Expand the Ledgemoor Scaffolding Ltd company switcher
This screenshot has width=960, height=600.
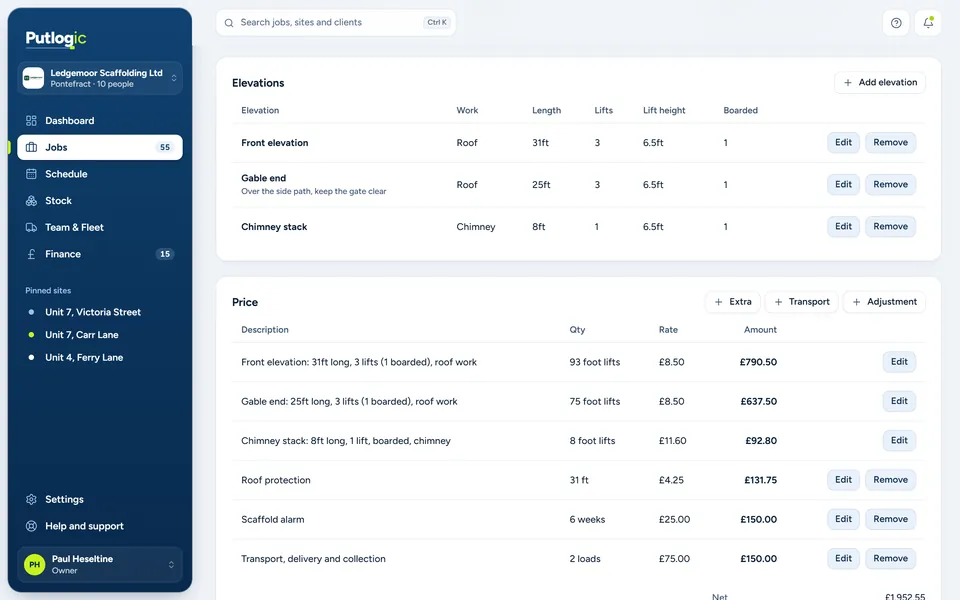click(x=100, y=78)
